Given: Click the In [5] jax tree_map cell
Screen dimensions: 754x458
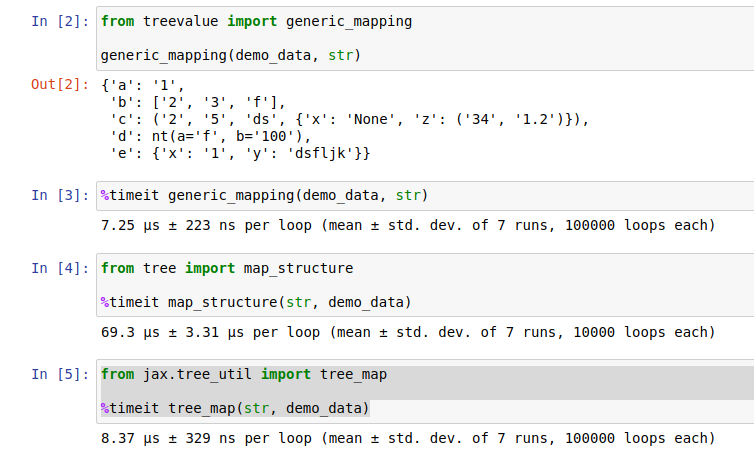Looking at the screenshot, I should pos(425,392).
